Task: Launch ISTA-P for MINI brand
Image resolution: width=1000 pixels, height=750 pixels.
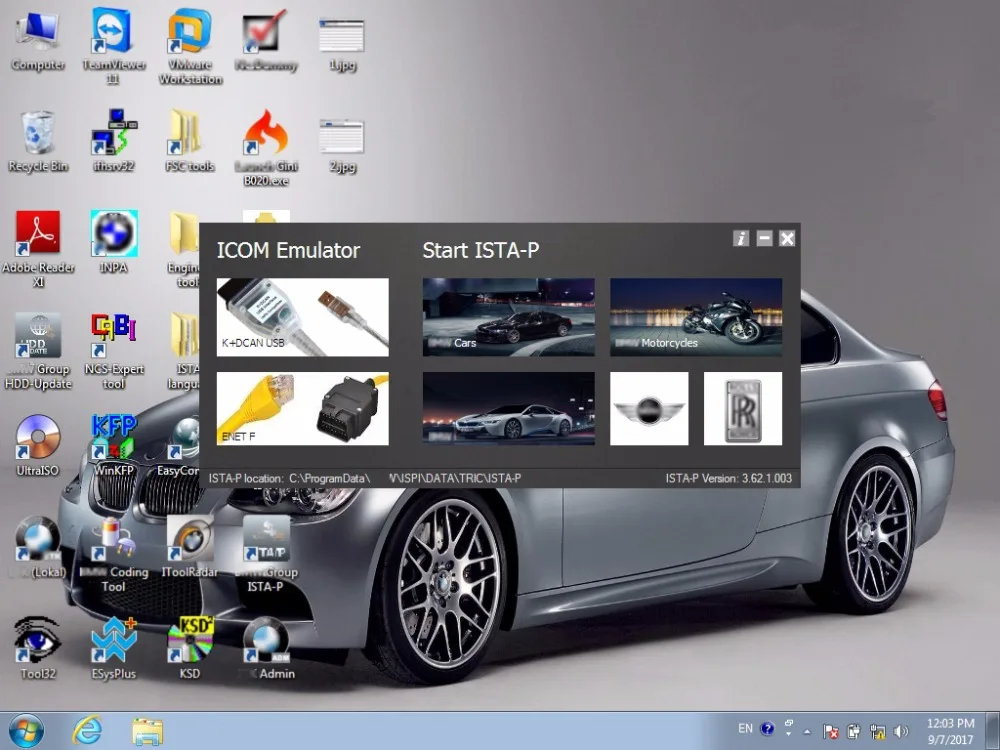Action: pos(649,409)
